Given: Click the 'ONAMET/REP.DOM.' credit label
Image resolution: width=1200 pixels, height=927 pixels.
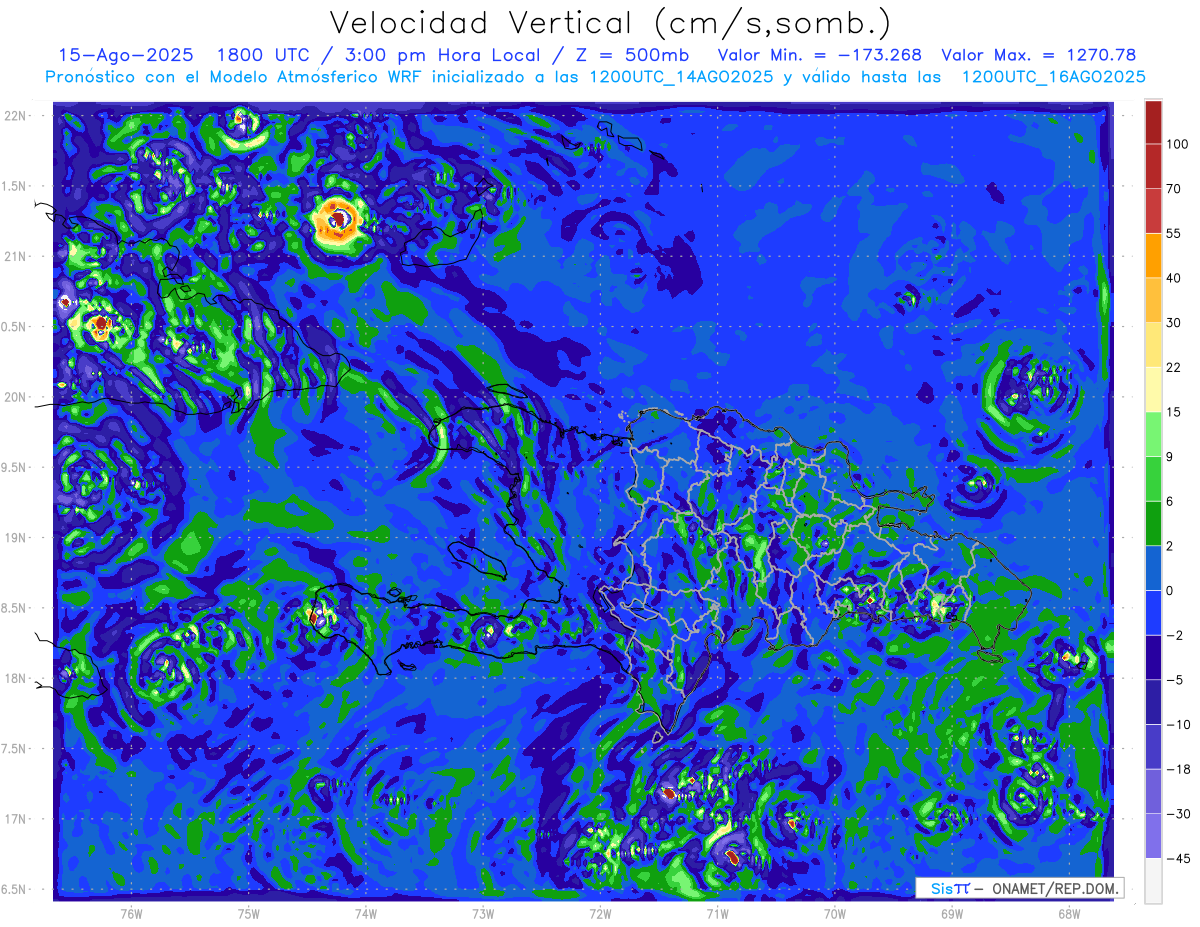Looking at the screenshot, I should [x=1055, y=888].
